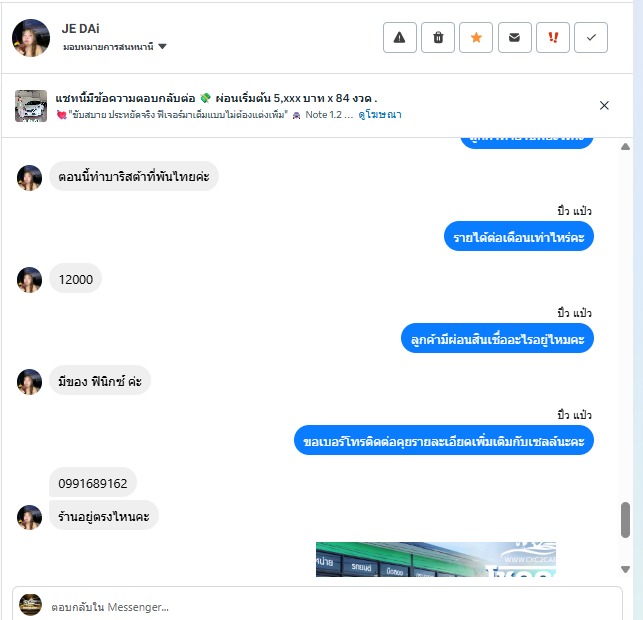Click scrollbar down arrow
Screen dimensions: 643x620
(625, 569)
